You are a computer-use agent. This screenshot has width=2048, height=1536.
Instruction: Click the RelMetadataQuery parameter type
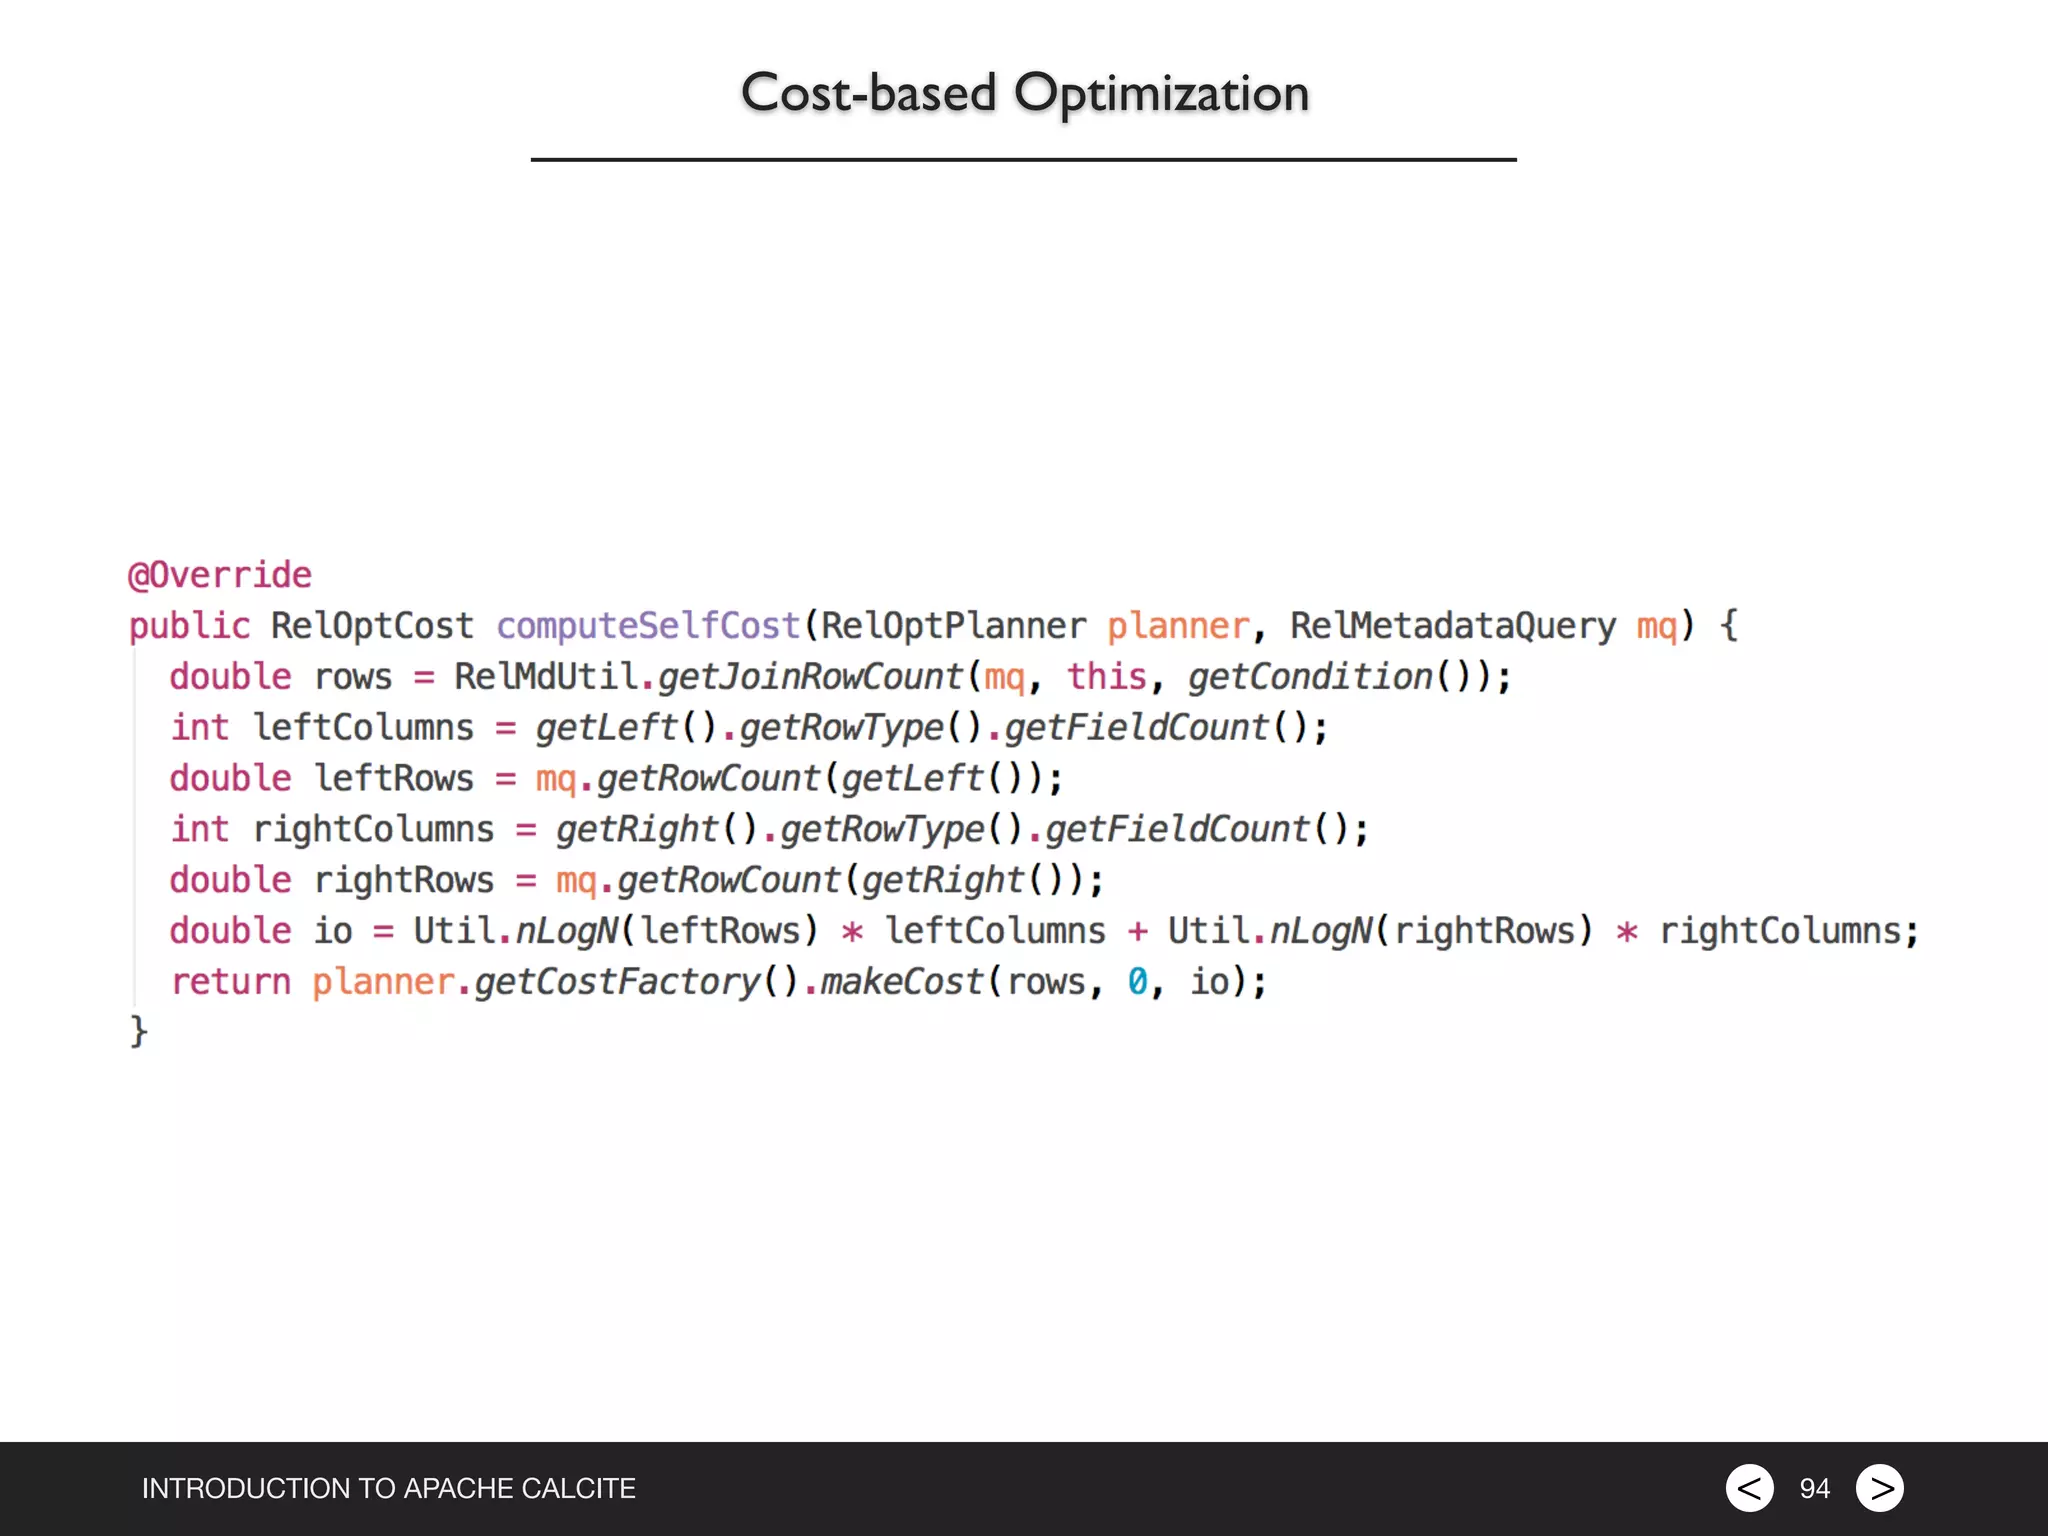coord(1452,626)
